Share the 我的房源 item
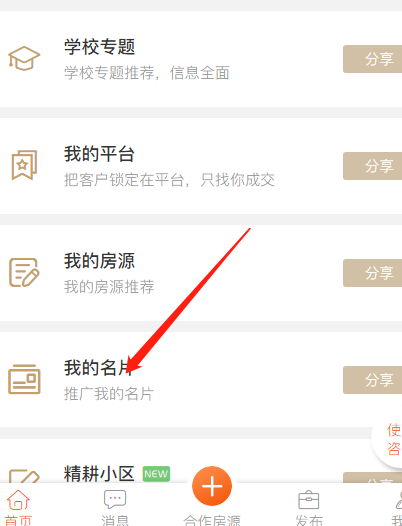402x526 pixels. [x=372, y=273]
